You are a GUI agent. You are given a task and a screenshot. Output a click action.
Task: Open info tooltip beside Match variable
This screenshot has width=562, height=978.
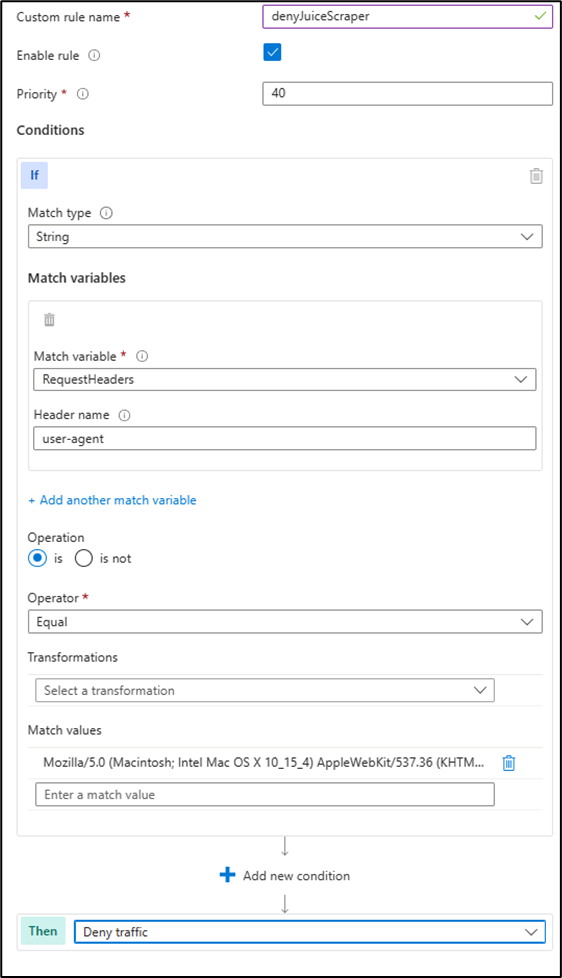point(142,356)
